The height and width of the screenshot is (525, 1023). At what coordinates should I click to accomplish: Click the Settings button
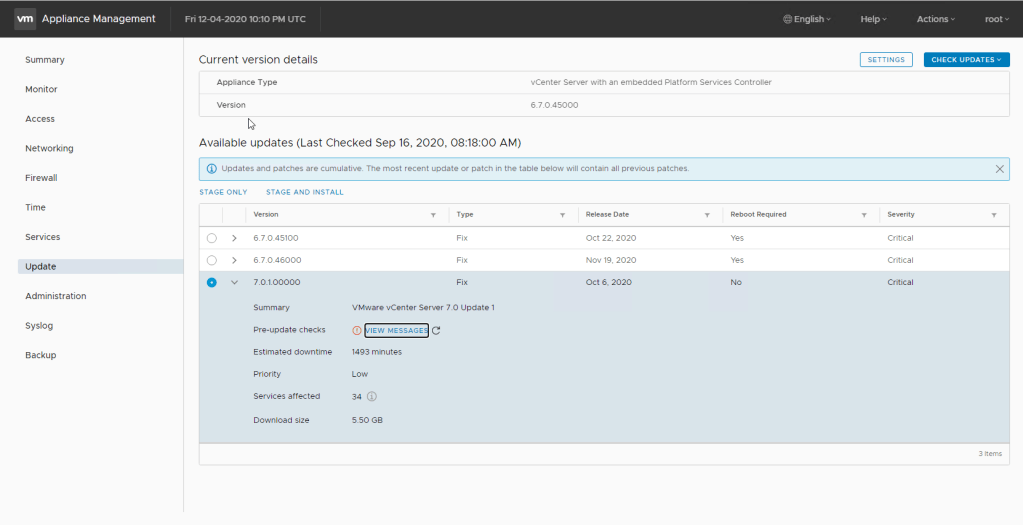[886, 60]
